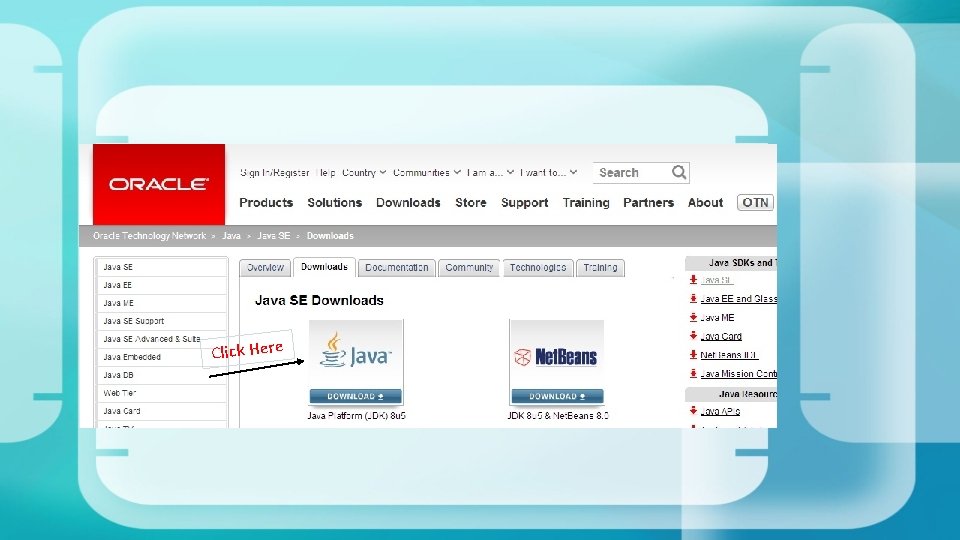Screen dimensions: 960x540
Task: Open the "I want to..." dropdown
Action: (549, 173)
